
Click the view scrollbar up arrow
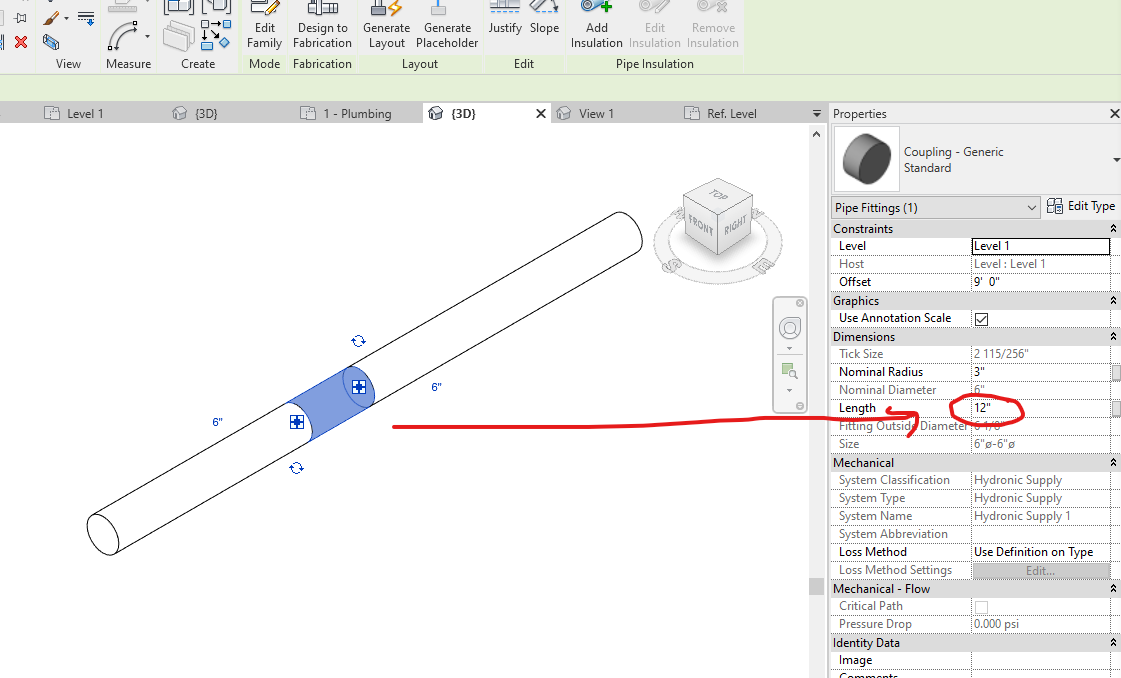(816, 134)
